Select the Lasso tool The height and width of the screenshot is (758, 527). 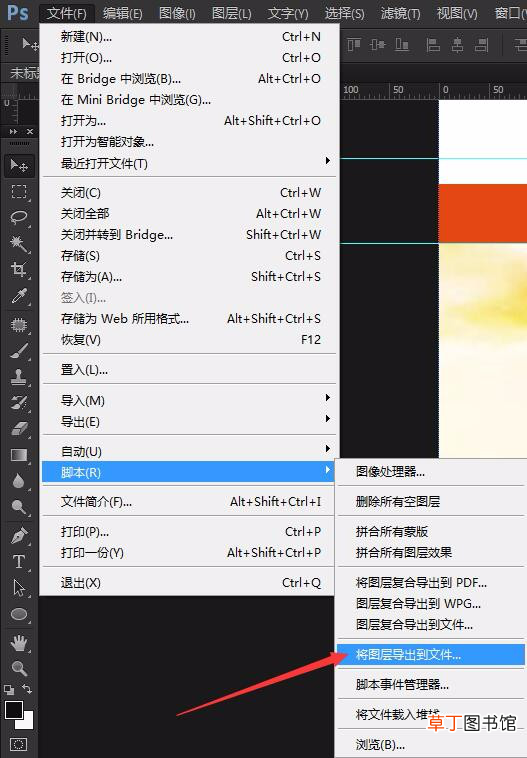pos(19,218)
